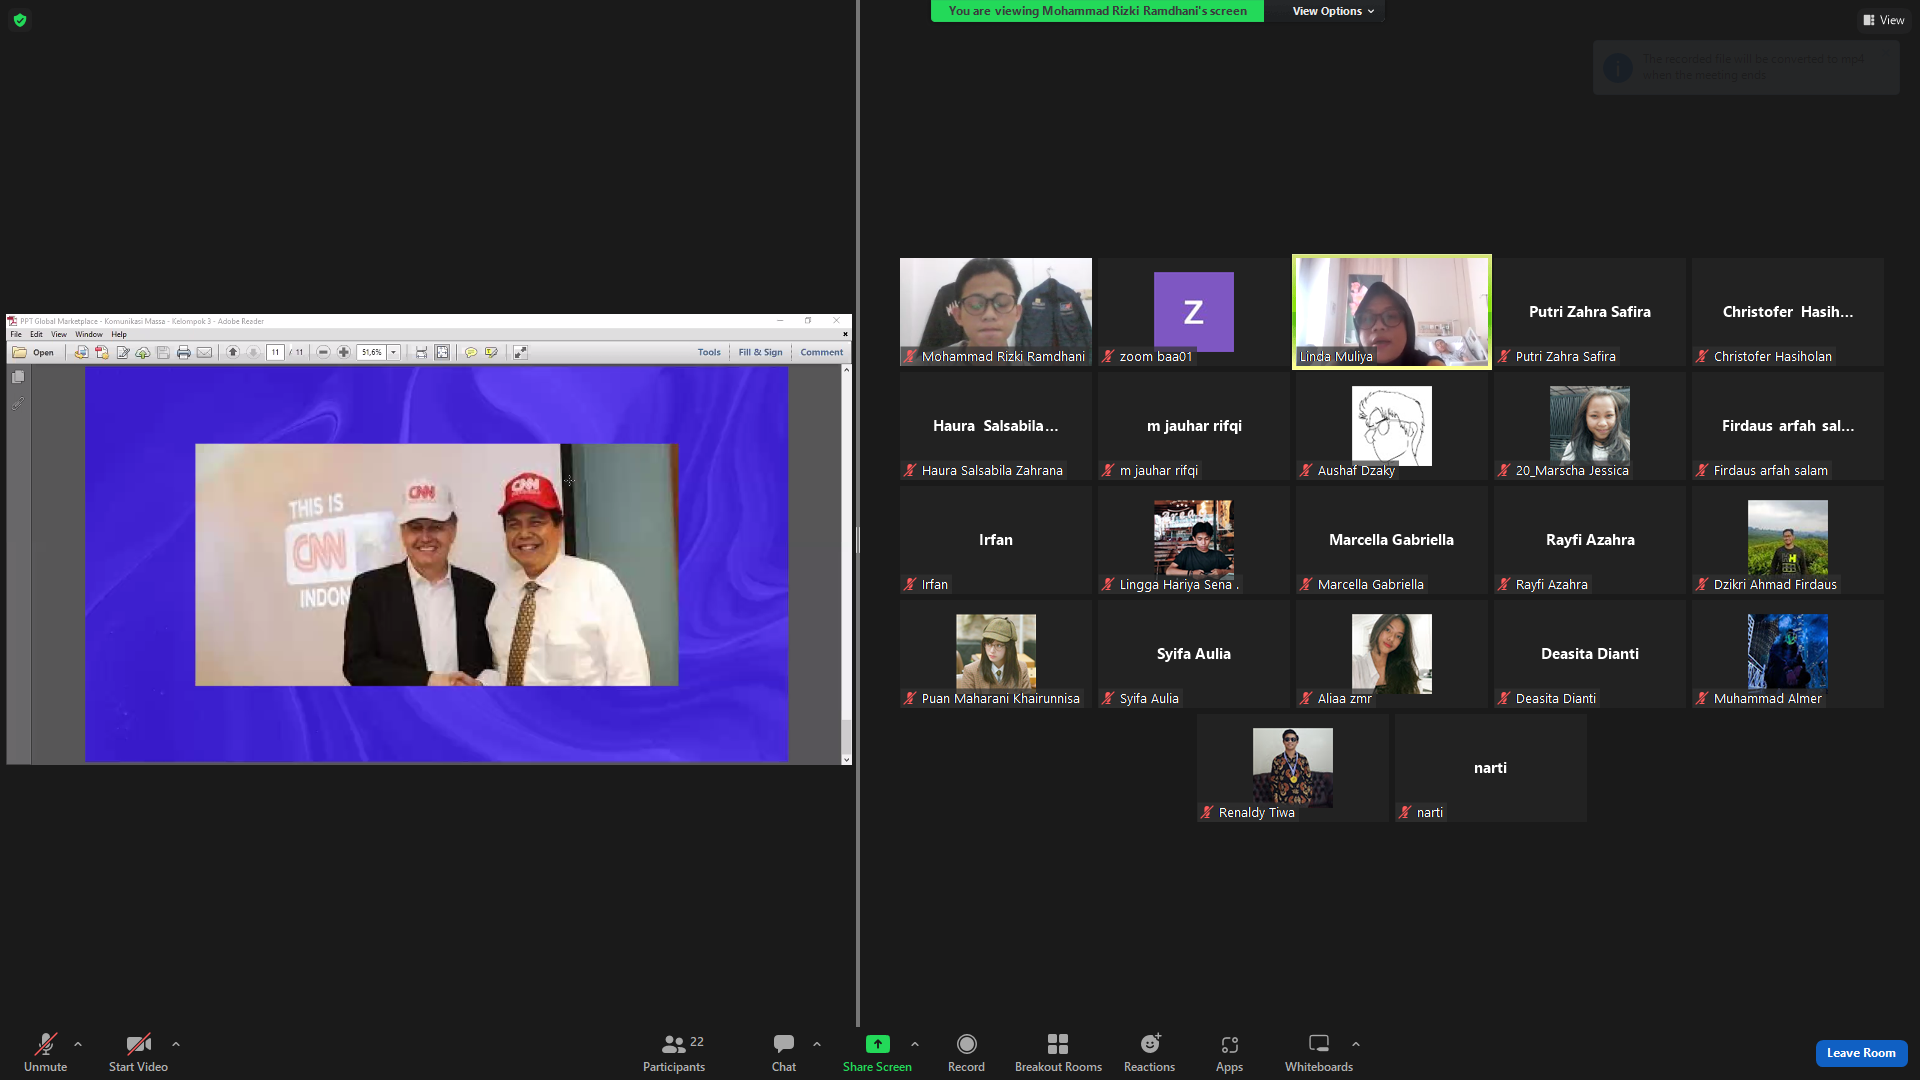
Task: Click the zoom percentage field 51,6%
Action: [372, 352]
